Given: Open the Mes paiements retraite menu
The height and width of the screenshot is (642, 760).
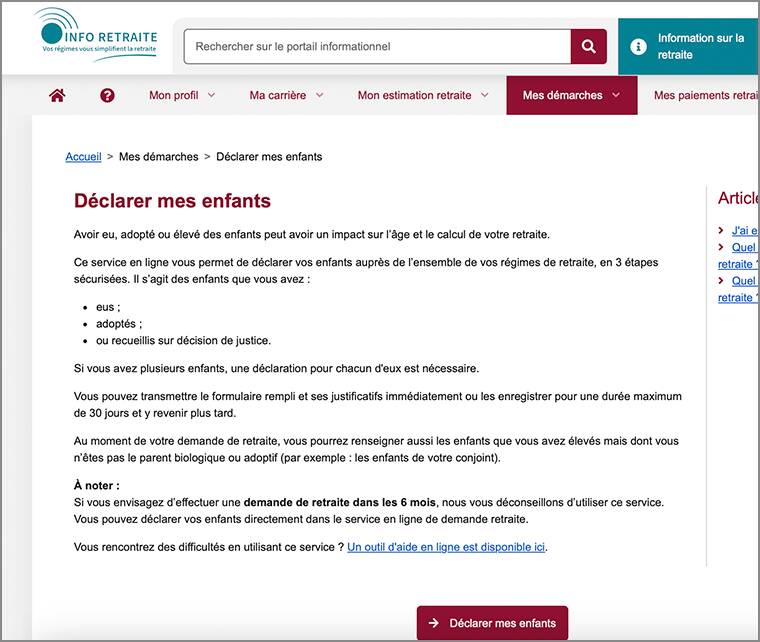Looking at the screenshot, I should pos(706,95).
